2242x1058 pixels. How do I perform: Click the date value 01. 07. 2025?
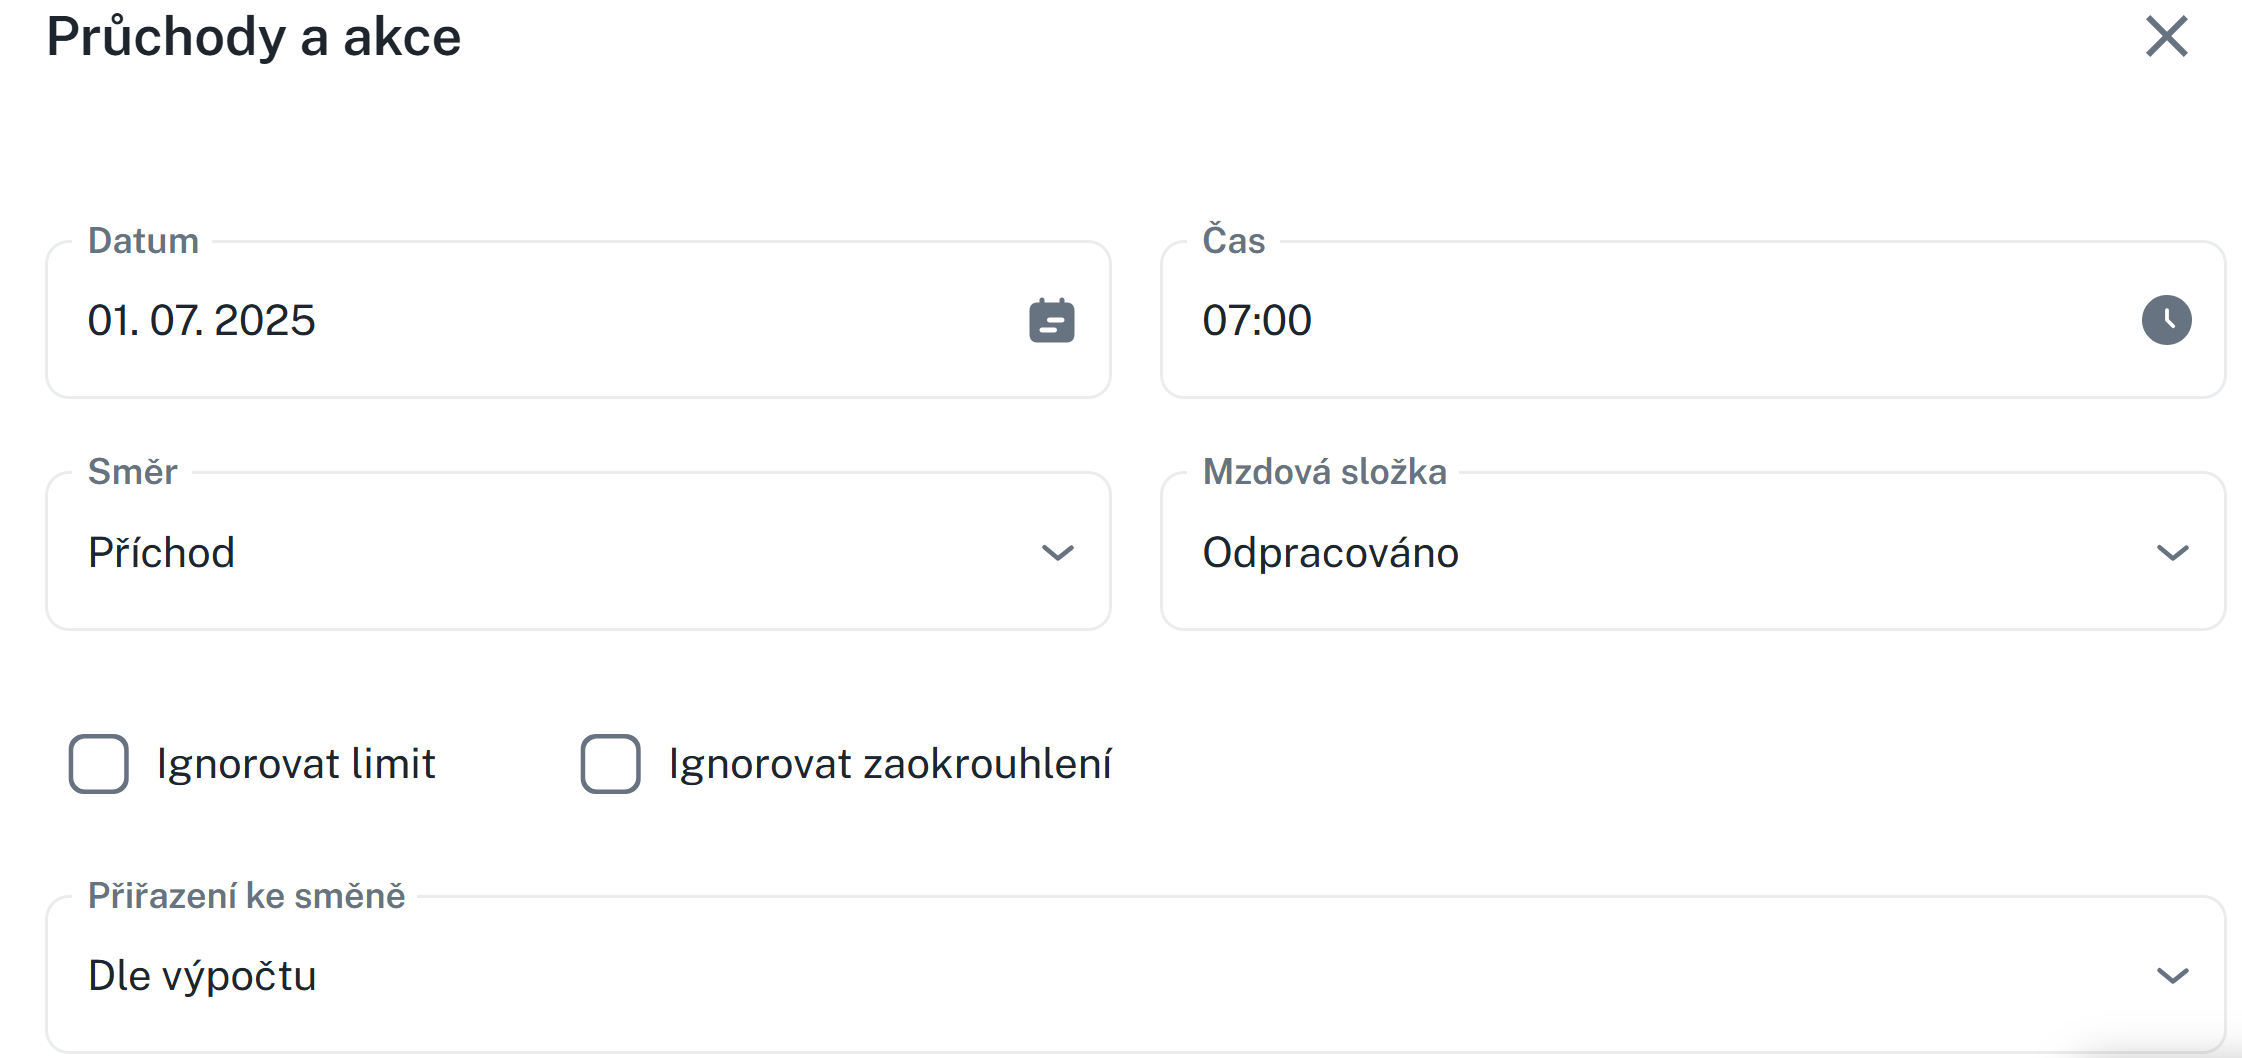coord(202,321)
